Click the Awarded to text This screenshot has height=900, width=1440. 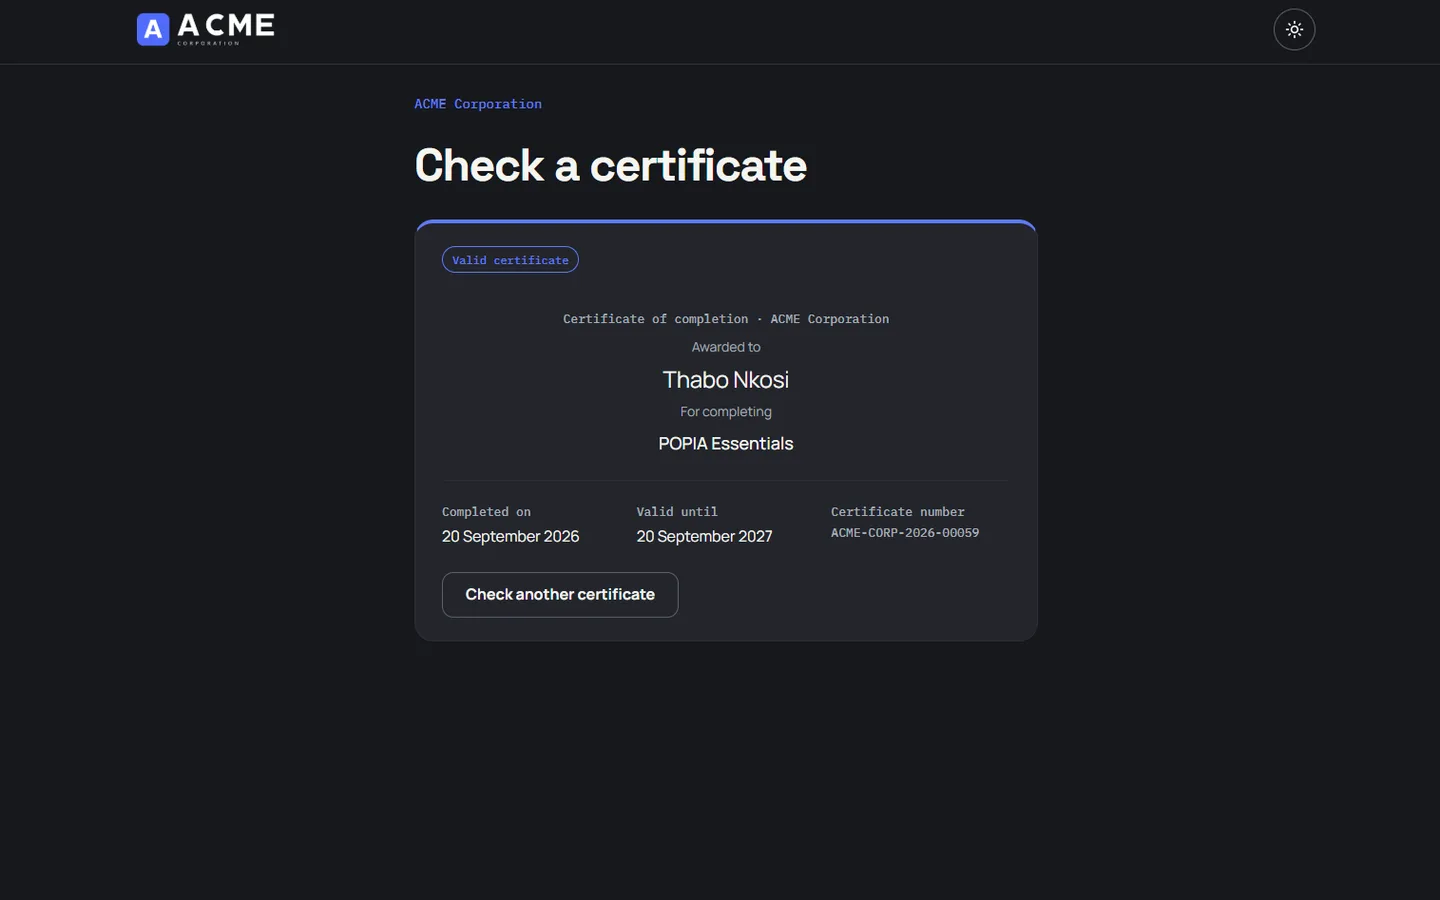coord(726,347)
